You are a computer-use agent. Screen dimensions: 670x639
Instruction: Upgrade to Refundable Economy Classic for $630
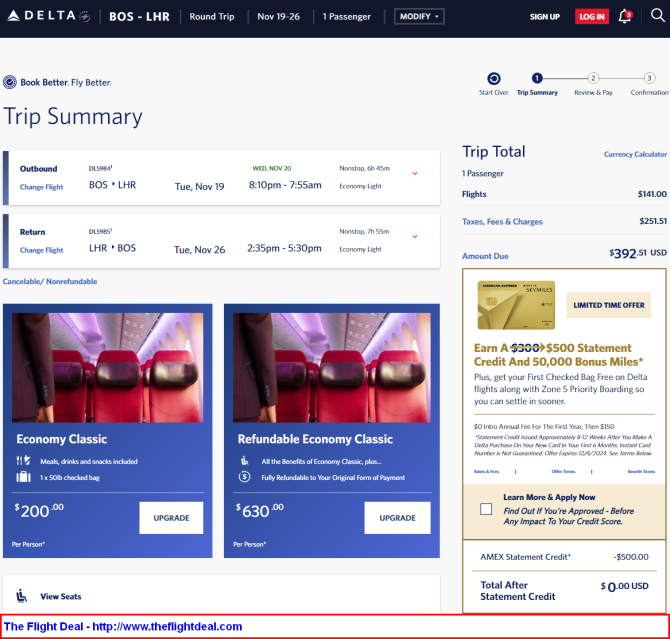point(397,518)
